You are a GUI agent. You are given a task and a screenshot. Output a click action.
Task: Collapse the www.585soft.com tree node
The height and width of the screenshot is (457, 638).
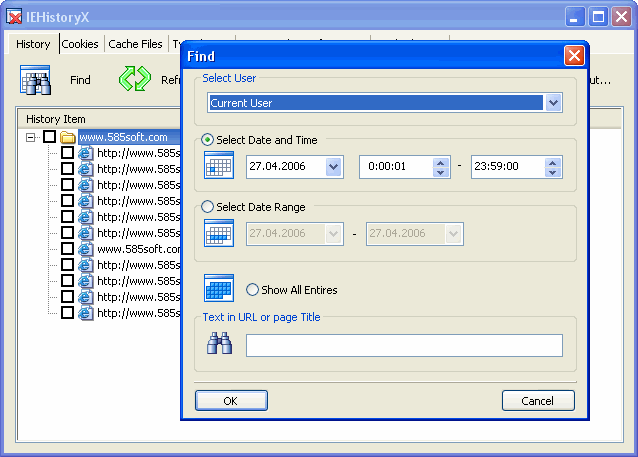[30, 138]
